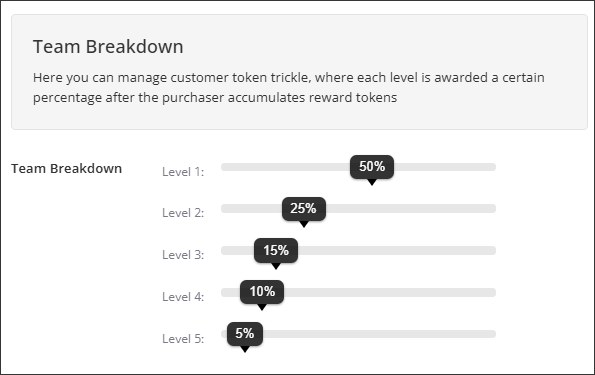
Task: Click Level 1 slider track right end
Action: [x=492, y=167]
